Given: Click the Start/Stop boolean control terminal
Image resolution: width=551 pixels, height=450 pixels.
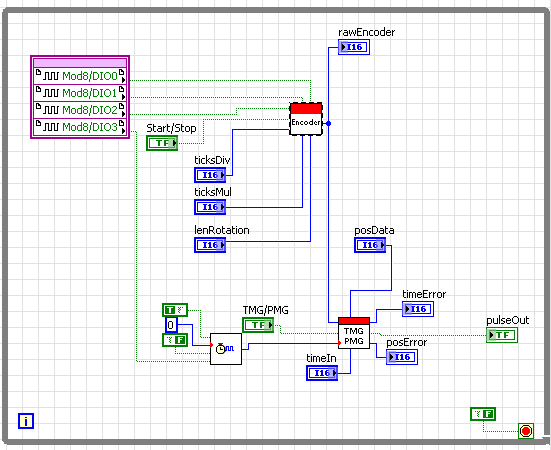Looking at the screenshot, I should click(162, 143).
